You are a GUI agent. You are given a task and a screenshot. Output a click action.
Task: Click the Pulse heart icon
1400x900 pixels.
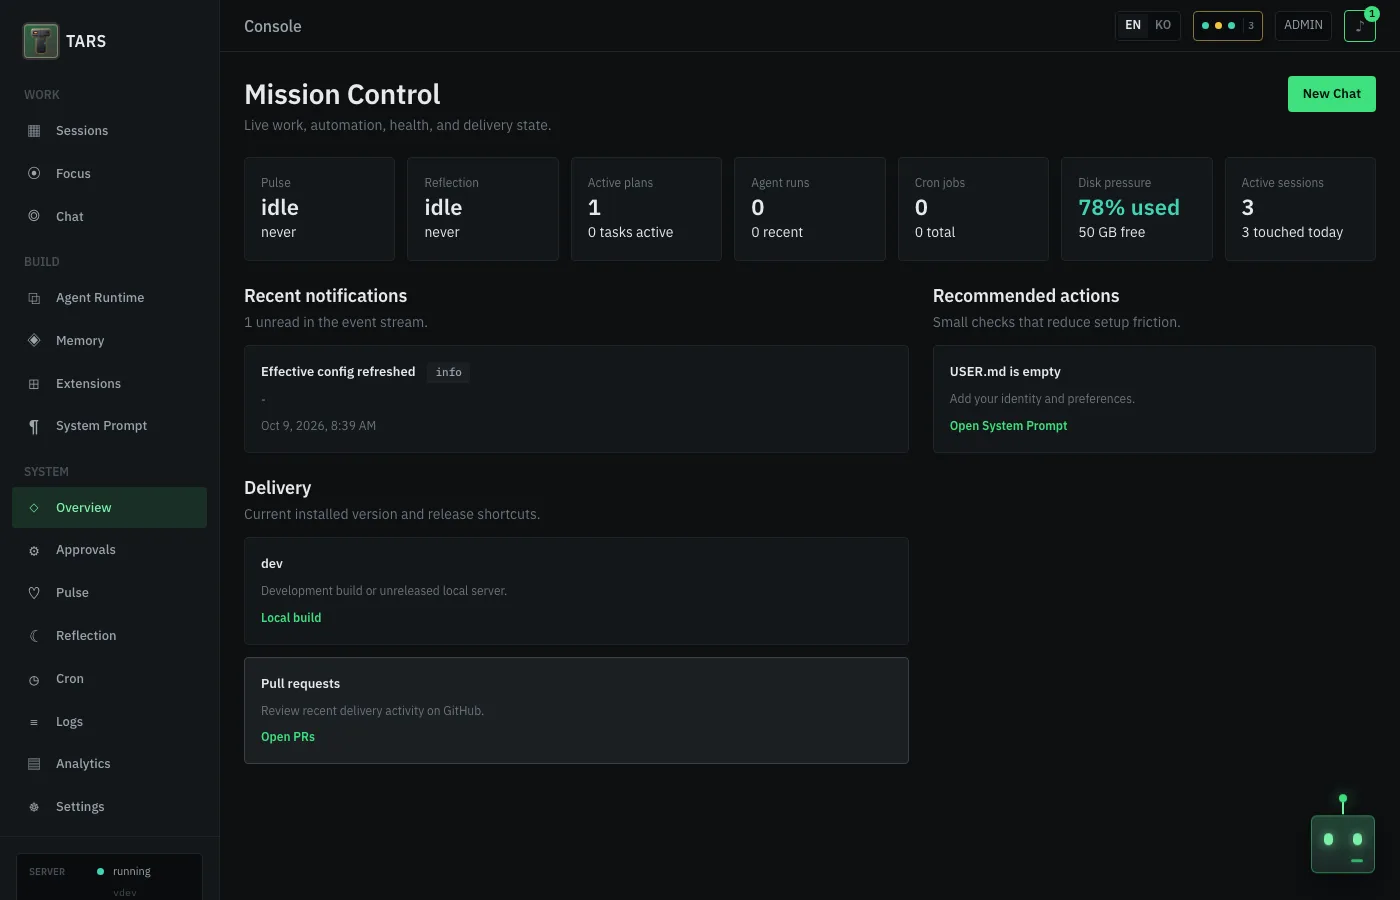(x=34, y=593)
